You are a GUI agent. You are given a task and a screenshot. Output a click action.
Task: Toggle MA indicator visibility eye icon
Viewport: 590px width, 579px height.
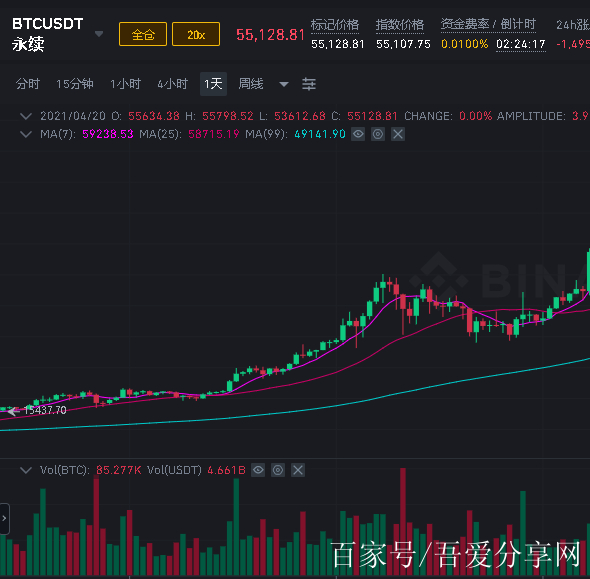[358, 134]
